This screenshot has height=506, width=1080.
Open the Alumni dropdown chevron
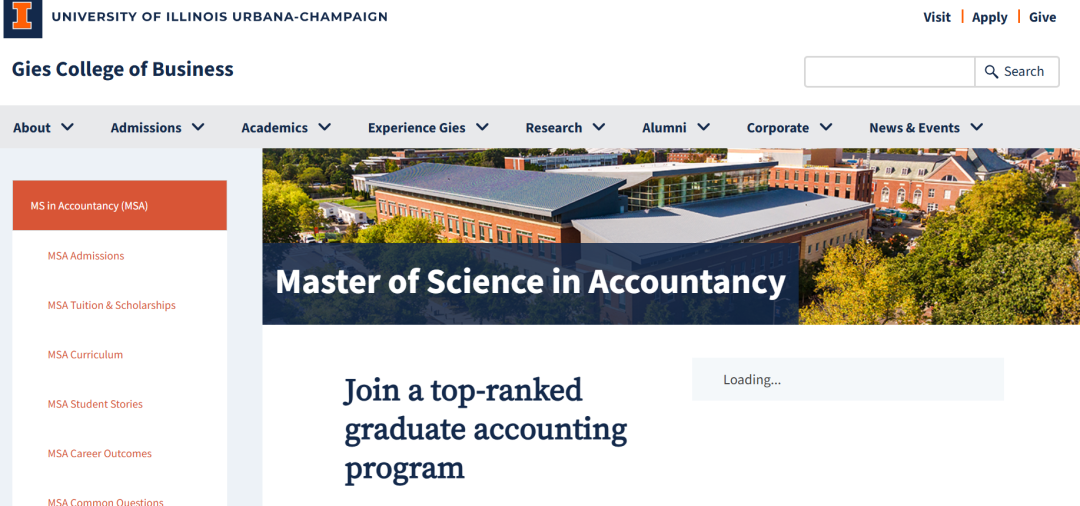[x=704, y=127]
